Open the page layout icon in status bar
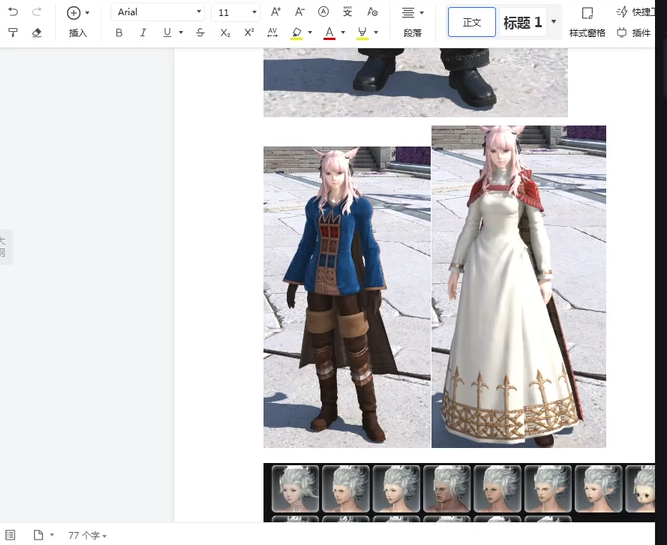Screen dimensions: 667x545 (38, 535)
